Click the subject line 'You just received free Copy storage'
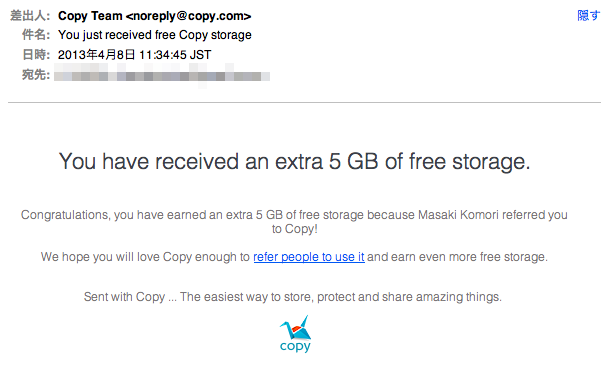Image resolution: width=607 pixels, height=372 pixels. [155, 35]
